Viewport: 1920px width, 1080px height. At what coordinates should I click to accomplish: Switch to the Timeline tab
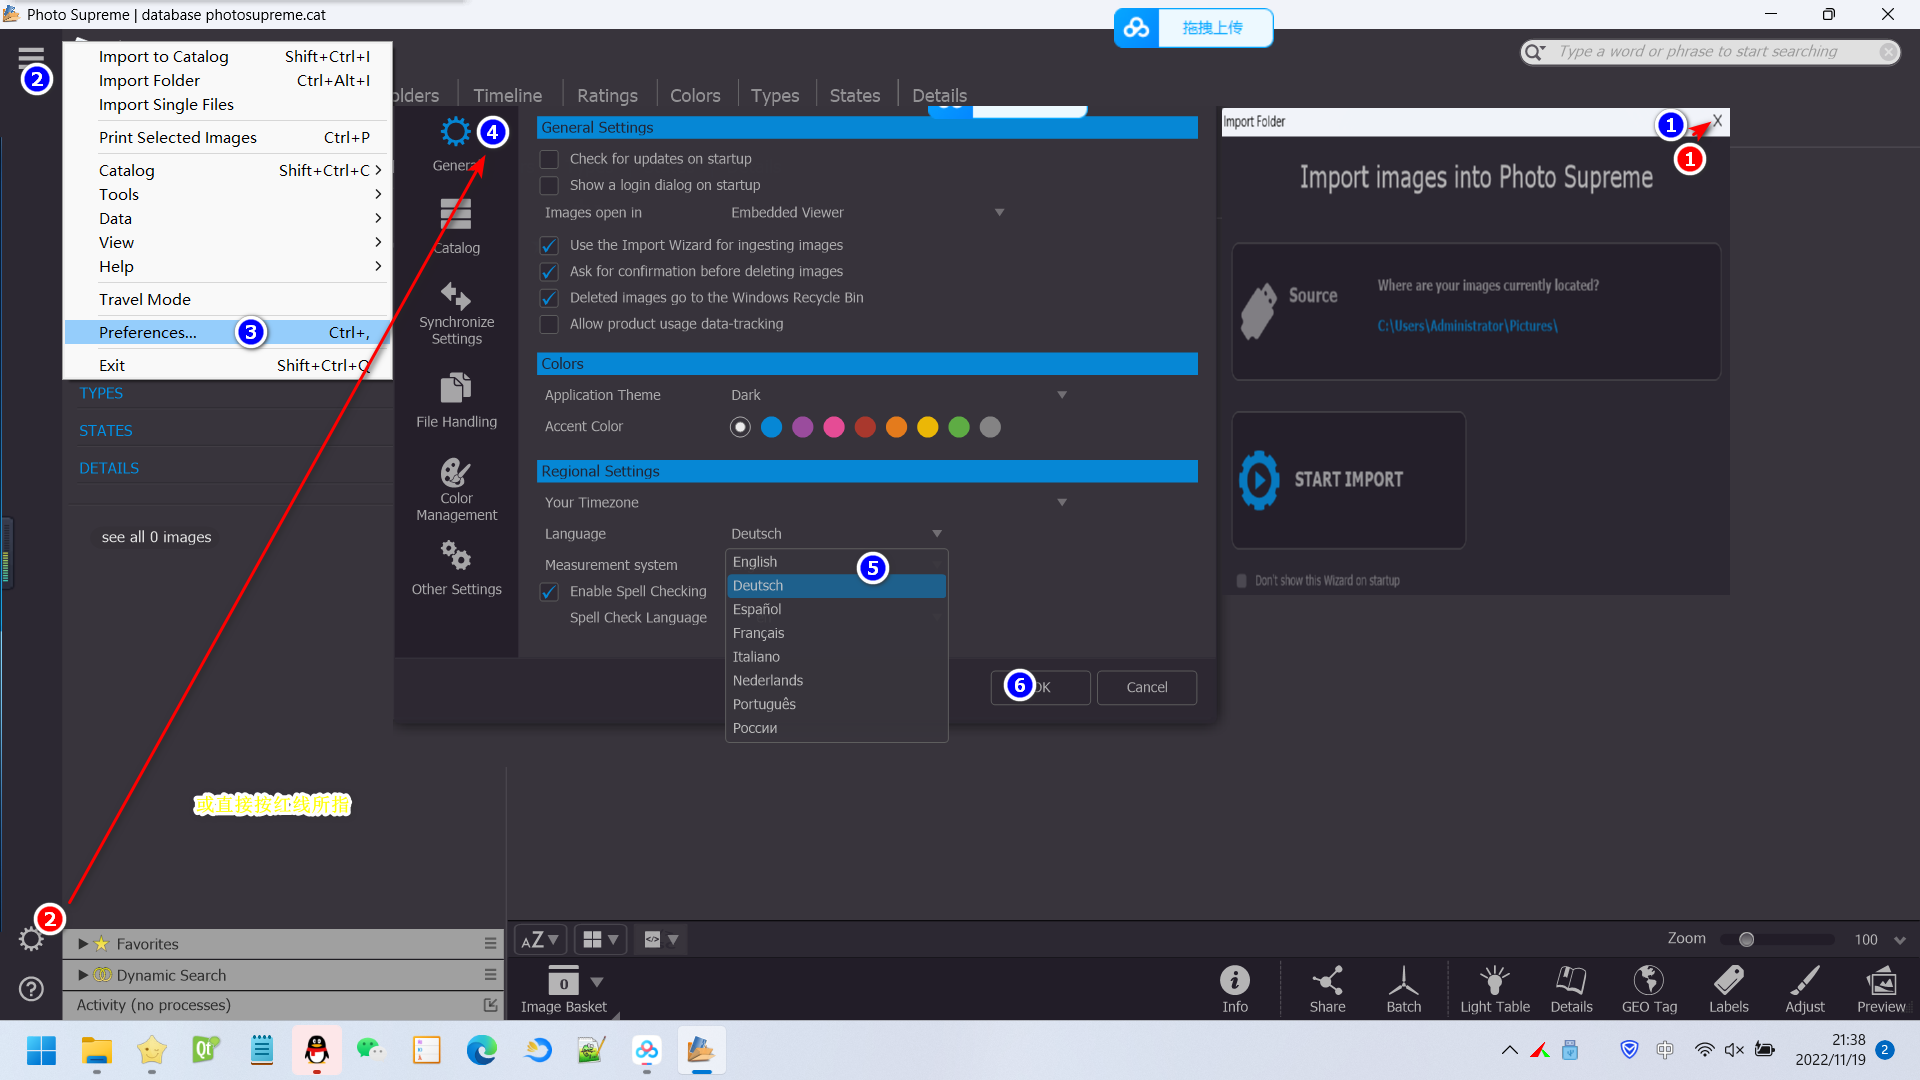pyautogui.click(x=508, y=96)
